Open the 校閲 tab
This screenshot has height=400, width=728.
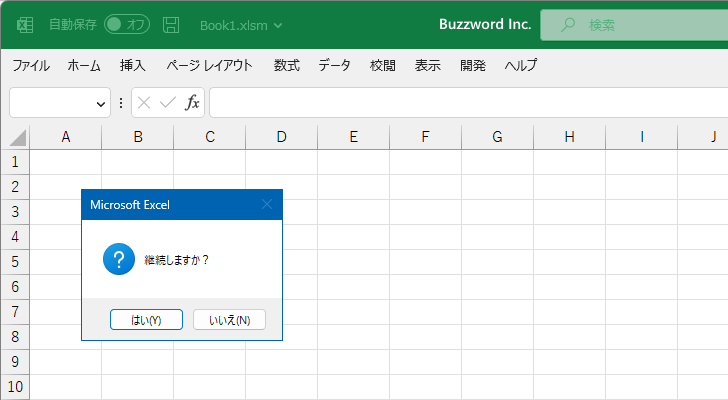pos(383,65)
